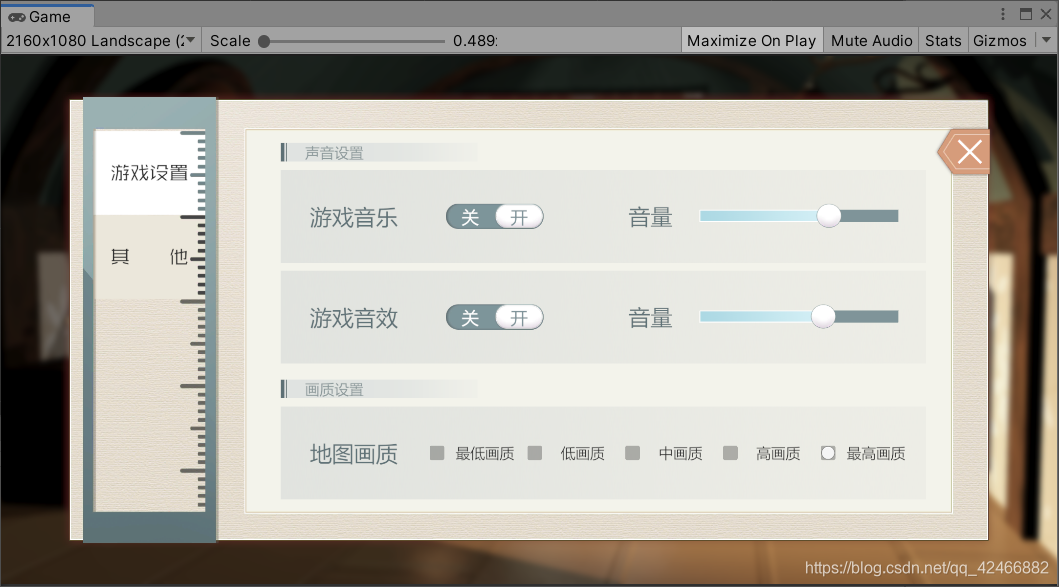Click the 游戏音乐 label
The height and width of the screenshot is (587, 1059).
pyautogui.click(x=353, y=218)
